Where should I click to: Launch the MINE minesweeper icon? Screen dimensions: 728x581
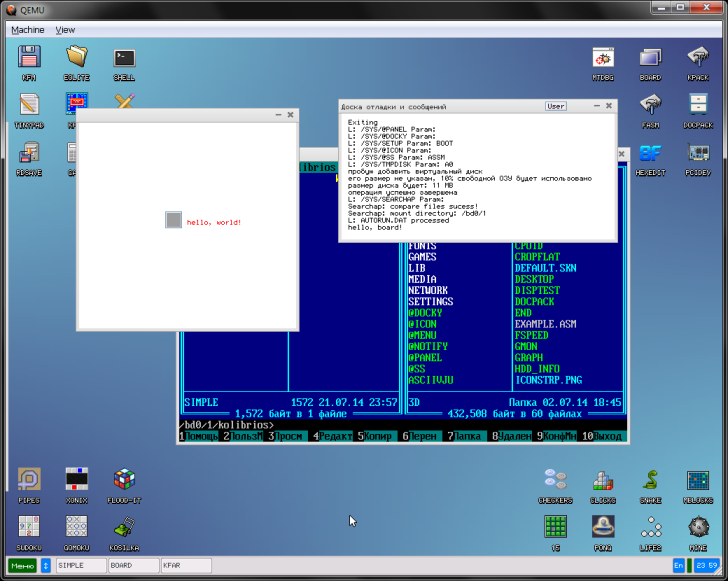click(x=698, y=532)
